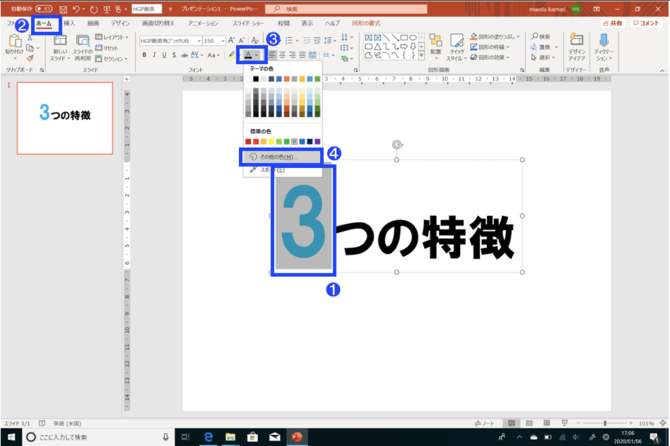Pick the purple standard color swatch

point(317,141)
